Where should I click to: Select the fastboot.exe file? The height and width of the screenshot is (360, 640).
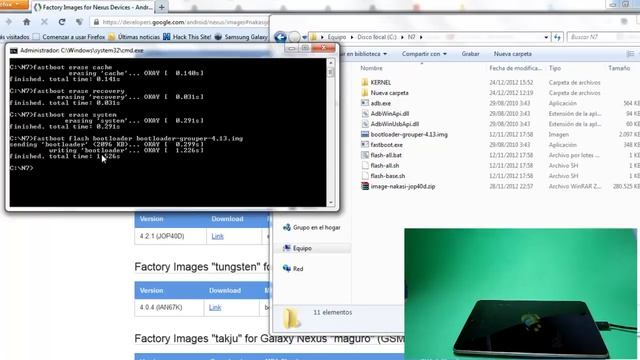(x=386, y=145)
